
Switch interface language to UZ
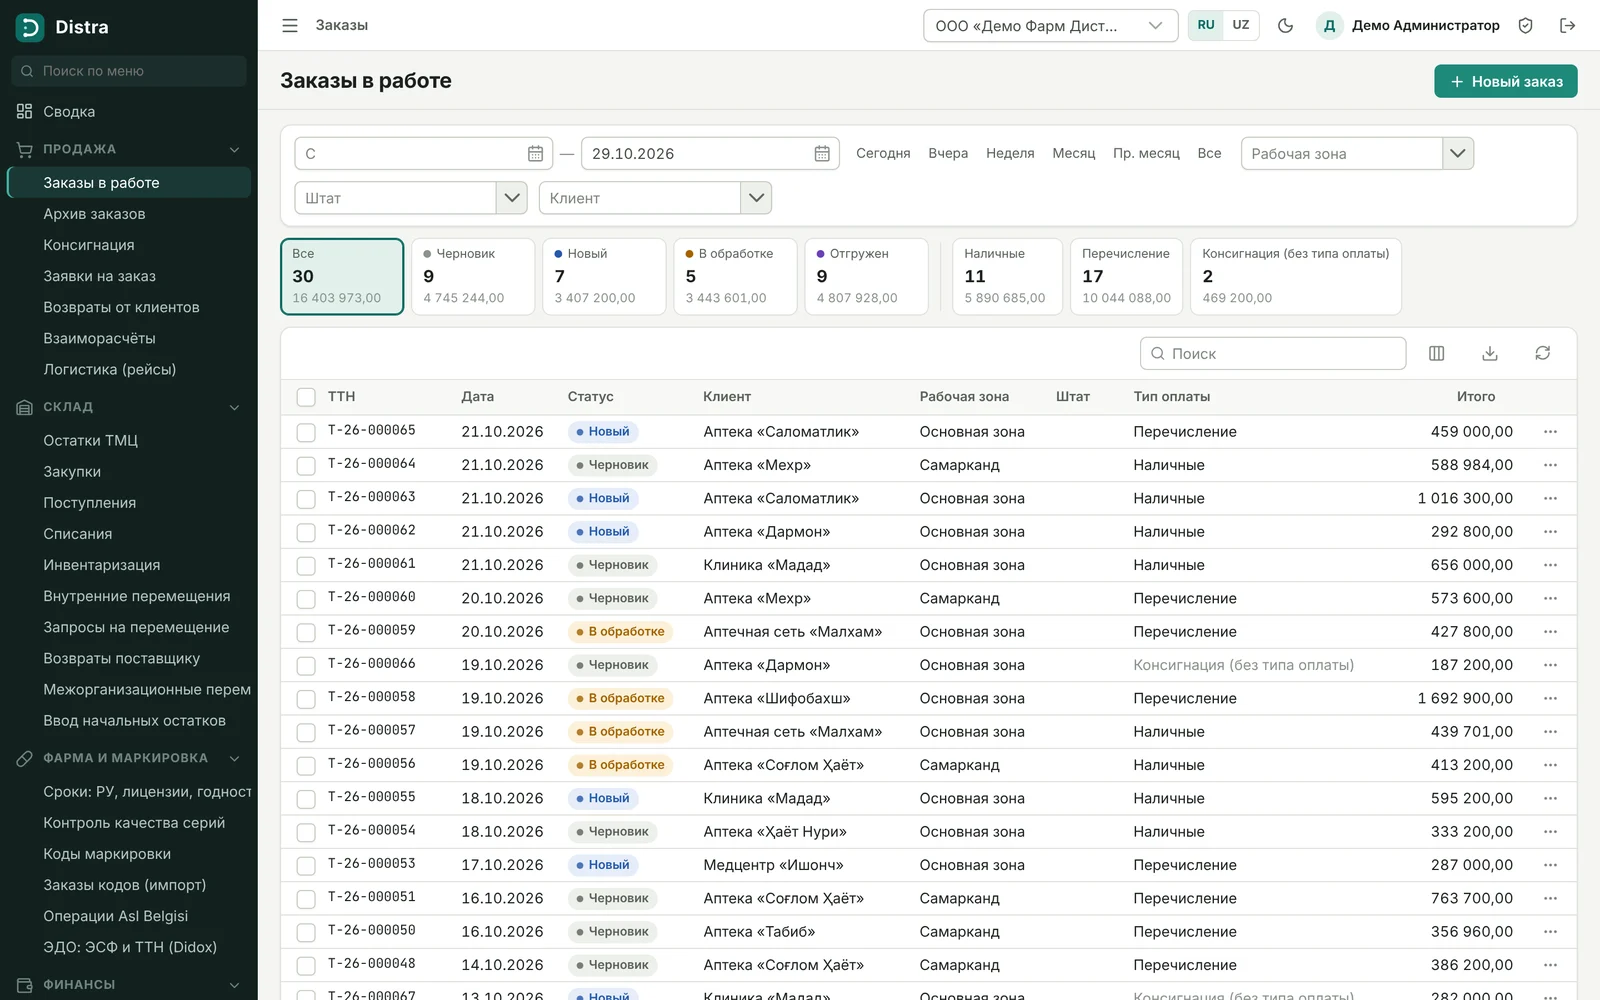pos(1241,26)
